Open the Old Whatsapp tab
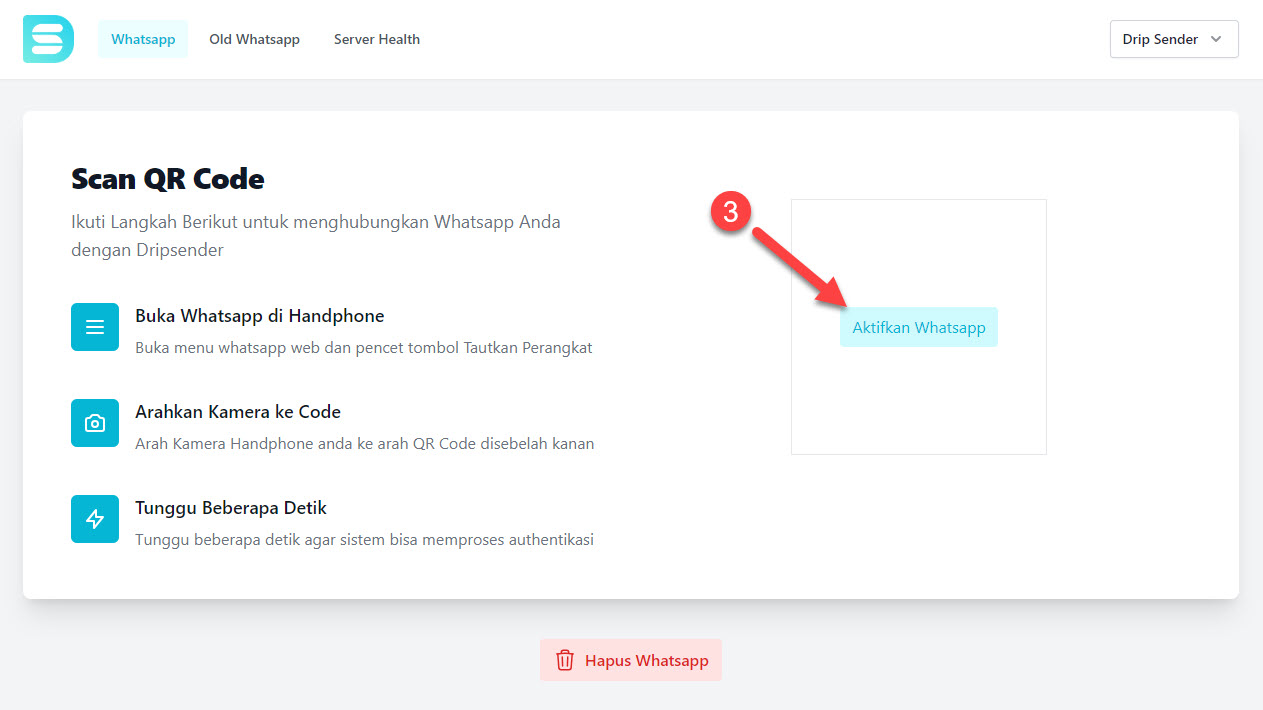 point(254,39)
